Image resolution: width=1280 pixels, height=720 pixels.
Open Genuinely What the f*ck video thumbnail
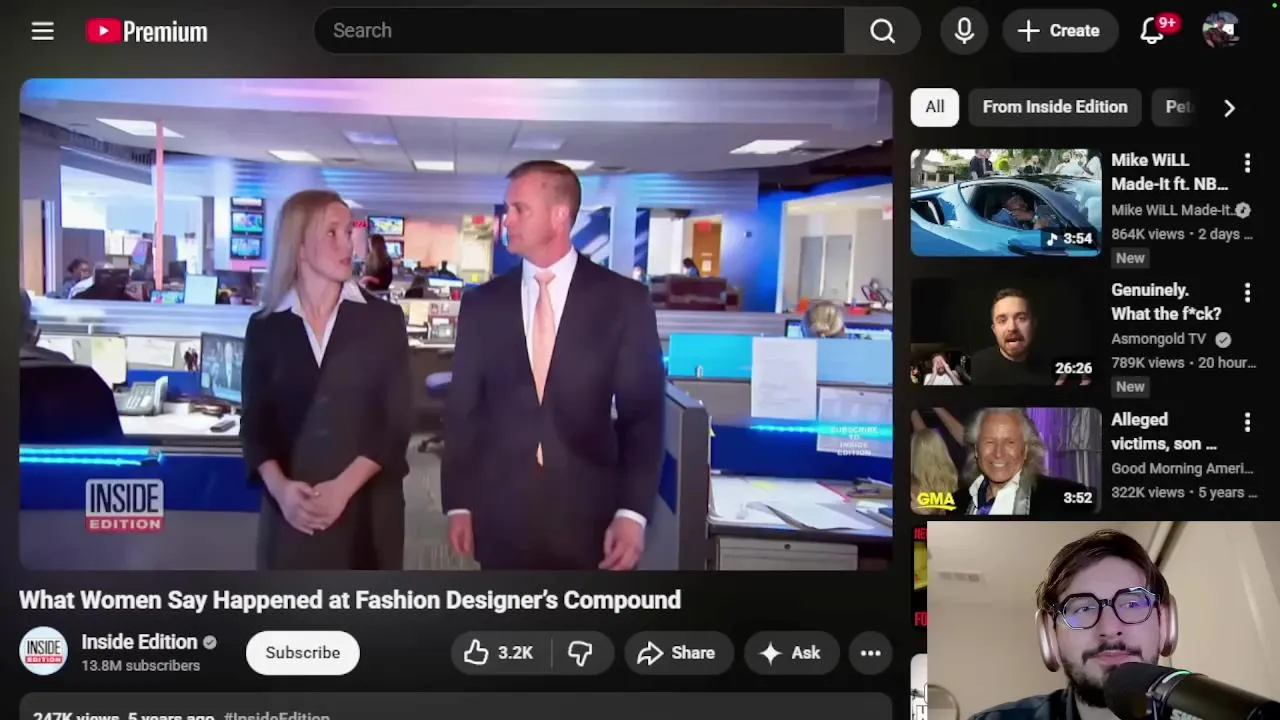pyautogui.click(x=1005, y=332)
